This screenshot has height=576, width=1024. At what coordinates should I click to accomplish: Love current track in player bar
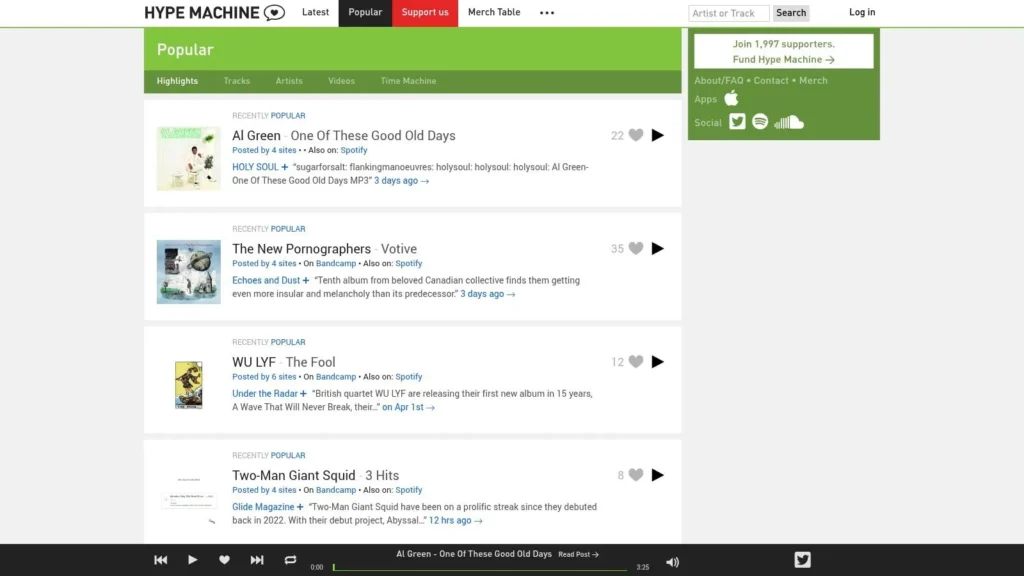pos(224,560)
